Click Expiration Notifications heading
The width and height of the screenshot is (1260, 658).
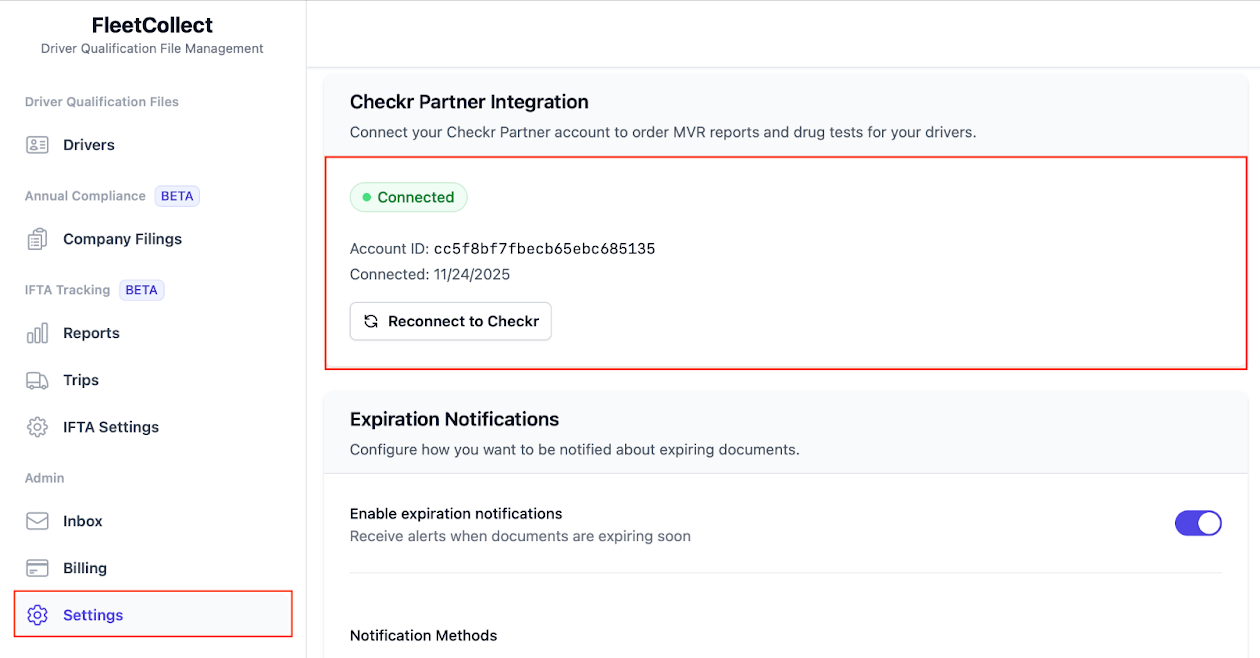click(x=454, y=419)
